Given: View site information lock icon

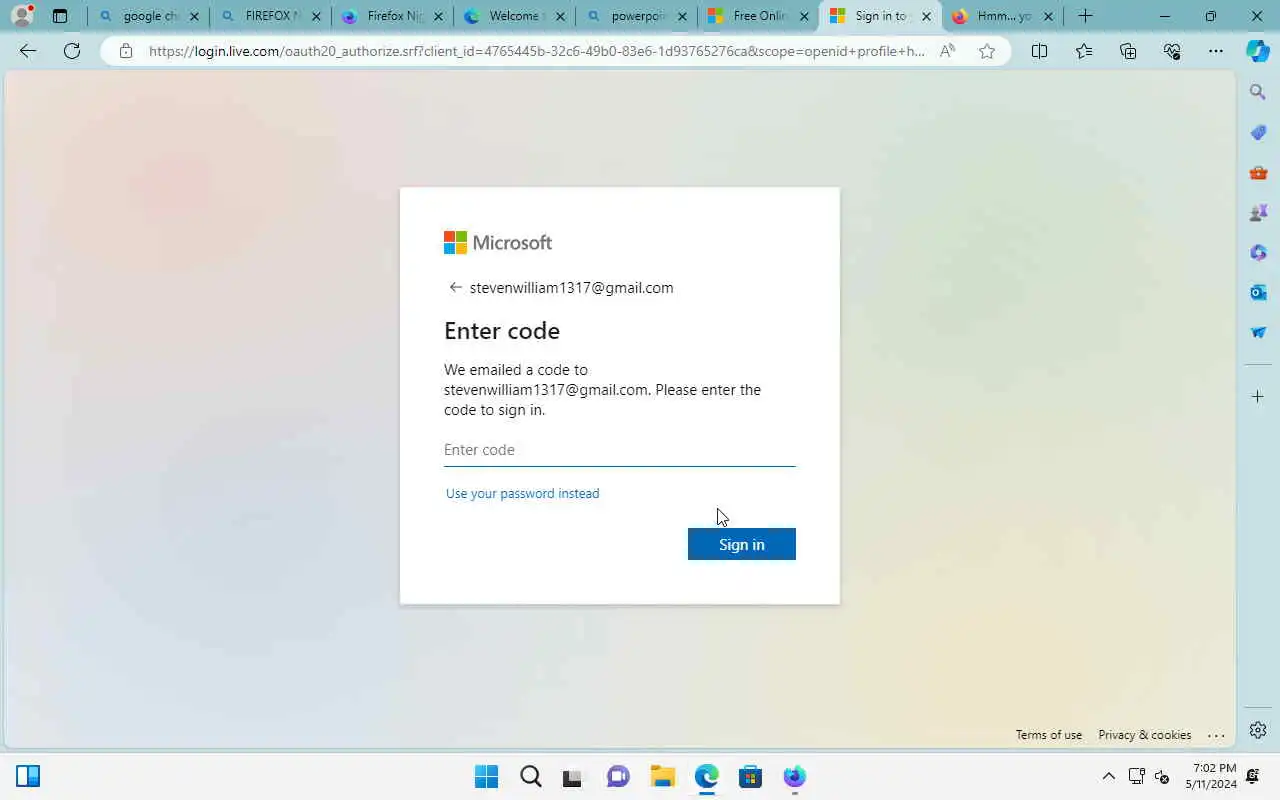Looking at the screenshot, I should point(125,51).
